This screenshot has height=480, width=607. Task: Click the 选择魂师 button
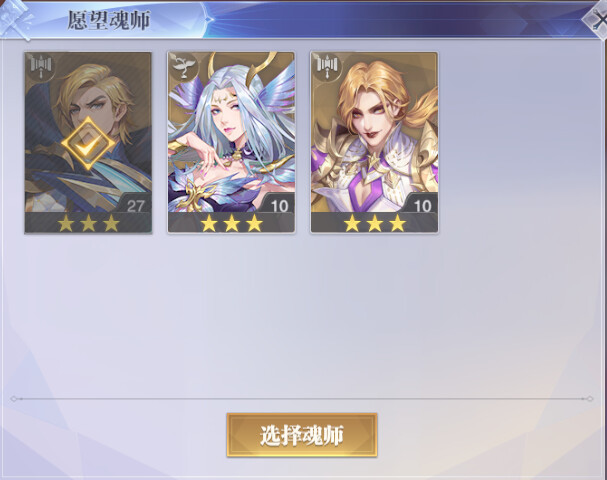click(x=302, y=435)
